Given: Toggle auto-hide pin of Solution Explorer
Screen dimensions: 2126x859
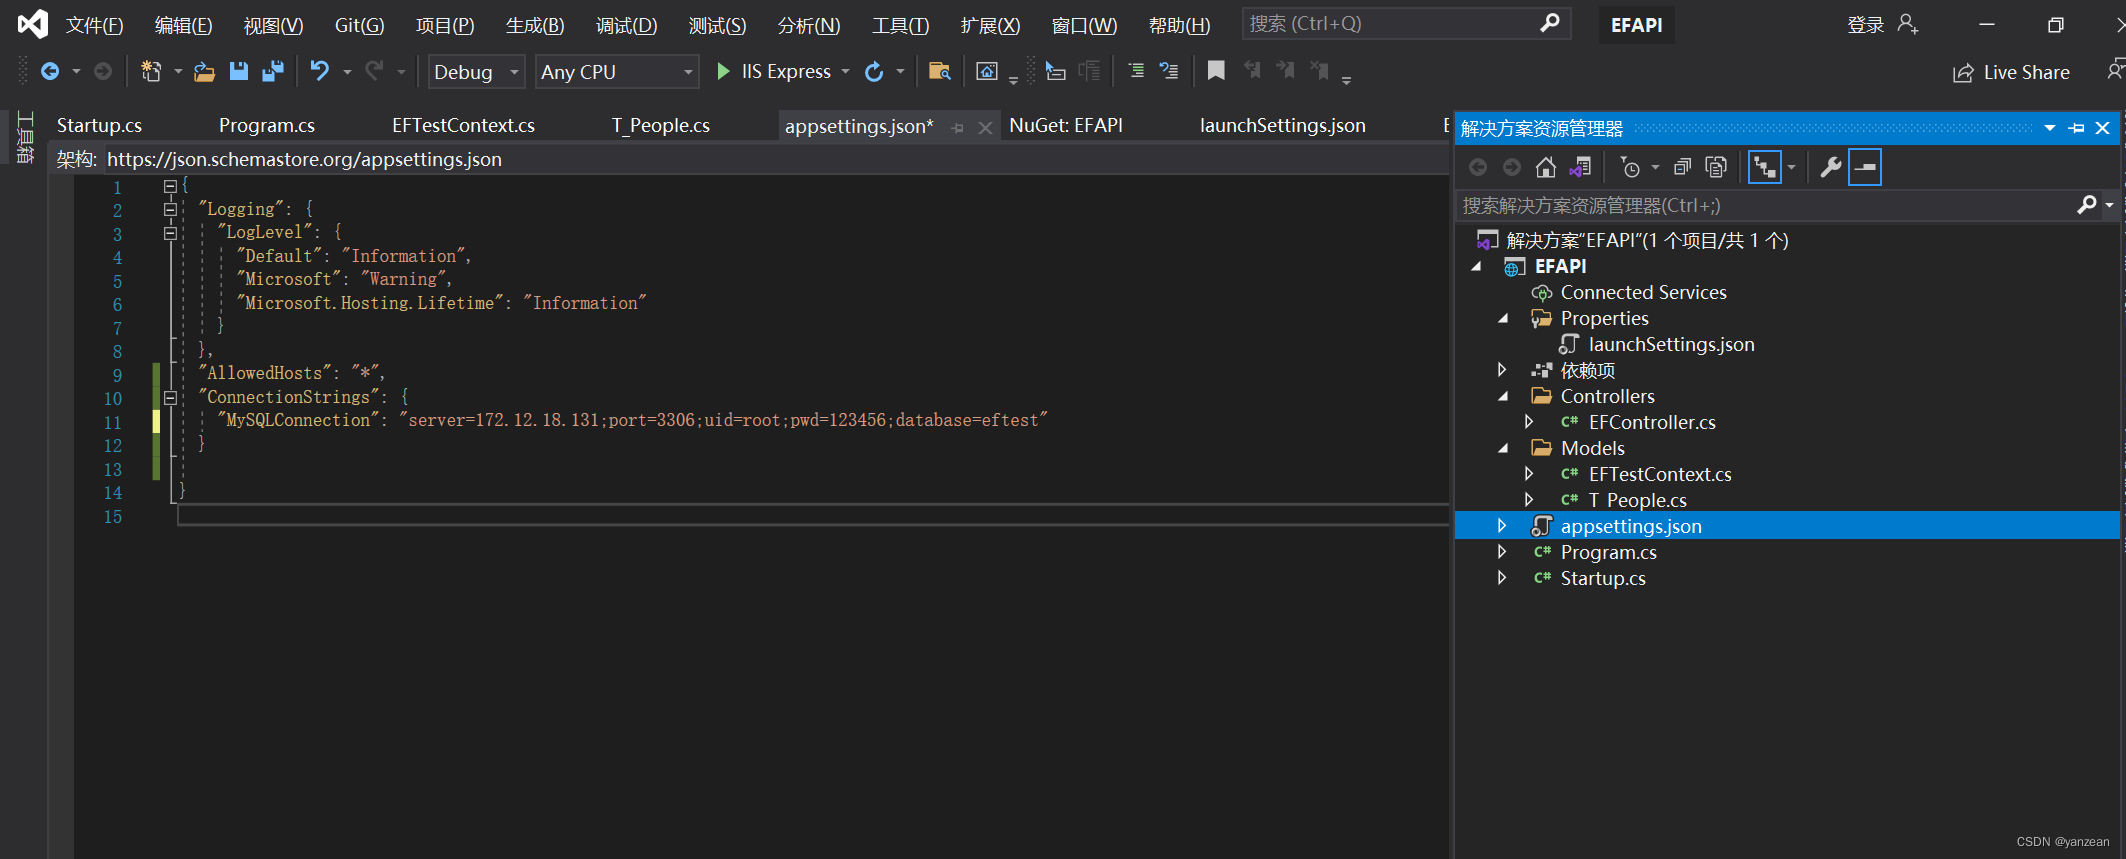Looking at the screenshot, I should [x=2076, y=128].
